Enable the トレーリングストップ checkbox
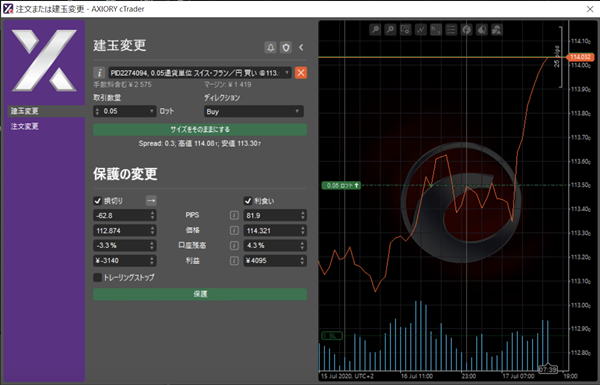This screenshot has height=385, width=600. [x=98, y=277]
